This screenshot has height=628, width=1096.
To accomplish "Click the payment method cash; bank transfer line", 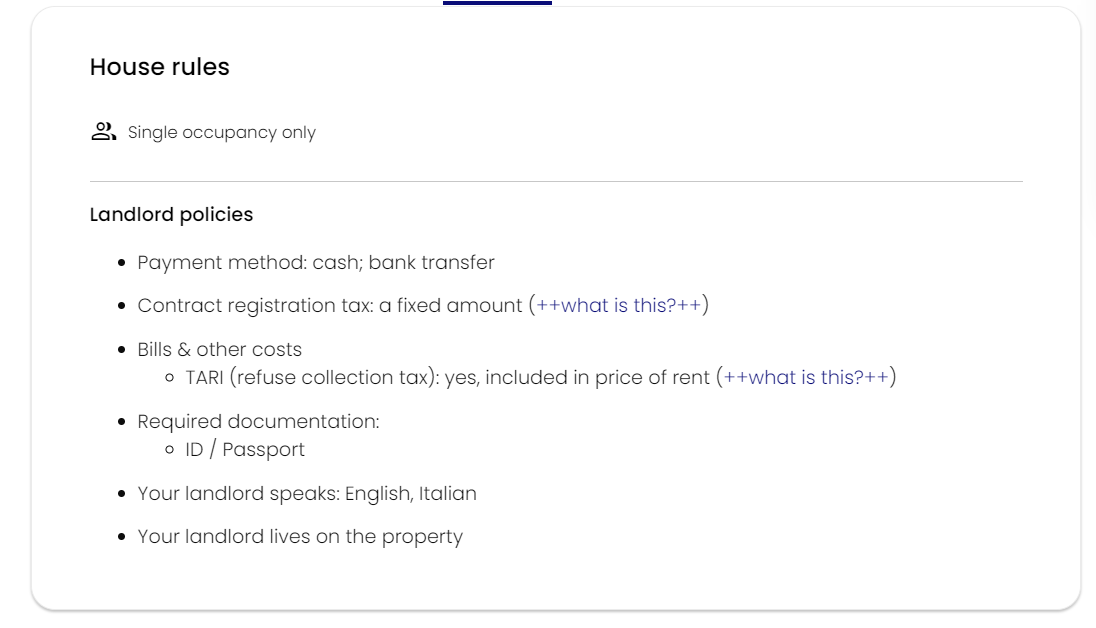I will pyautogui.click(x=316, y=263).
